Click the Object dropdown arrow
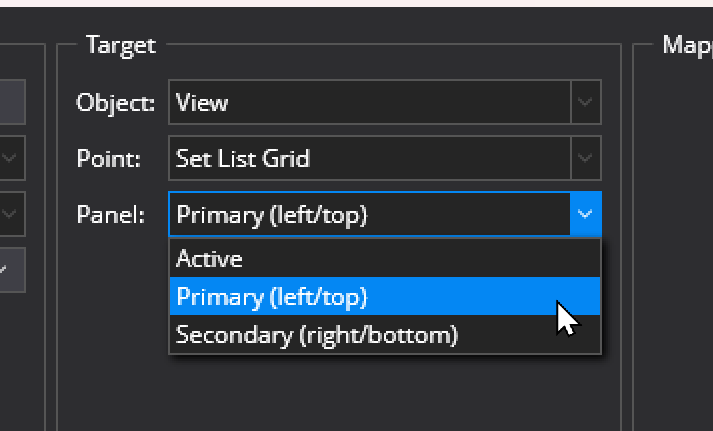This screenshot has height=431, width=713. [586, 102]
